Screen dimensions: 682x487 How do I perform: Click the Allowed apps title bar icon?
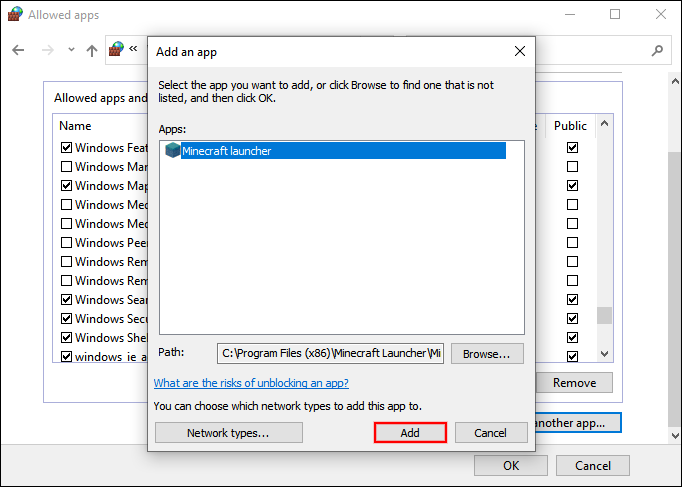tap(14, 15)
